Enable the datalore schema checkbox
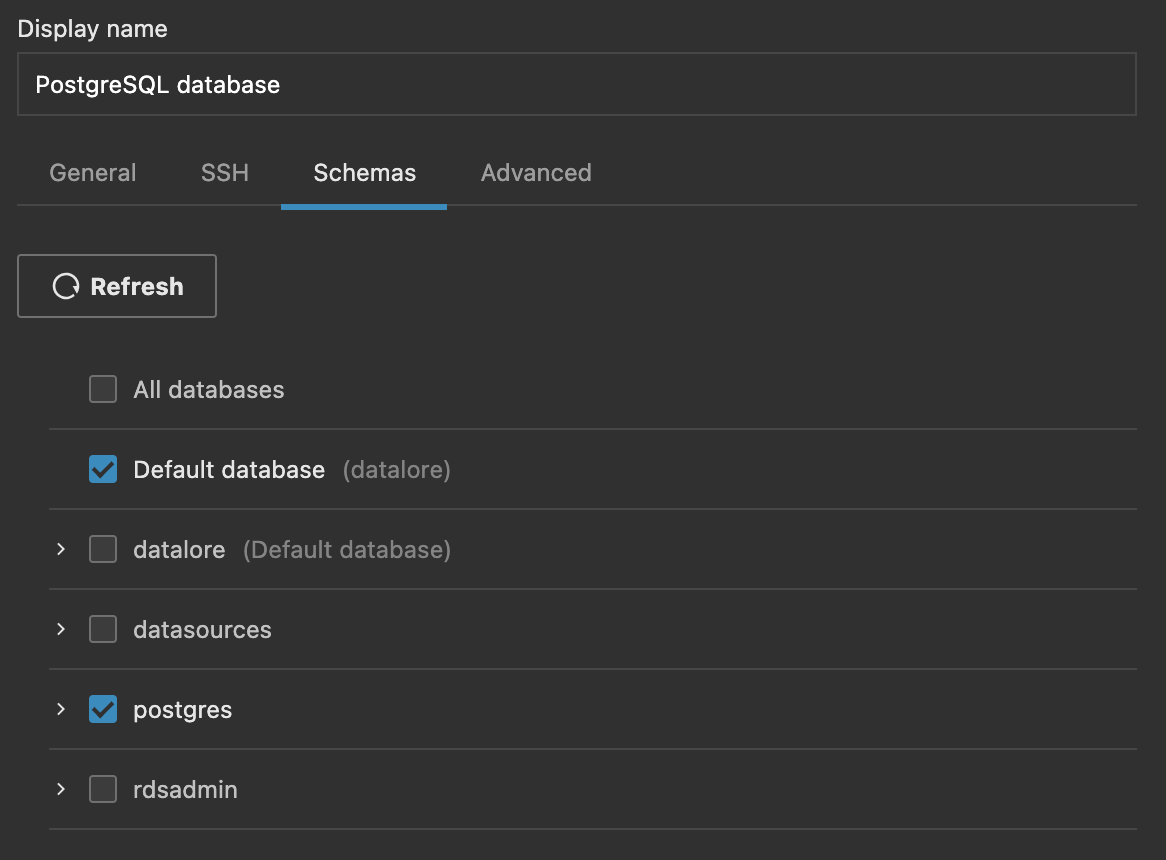The height and width of the screenshot is (860, 1166). point(102,549)
